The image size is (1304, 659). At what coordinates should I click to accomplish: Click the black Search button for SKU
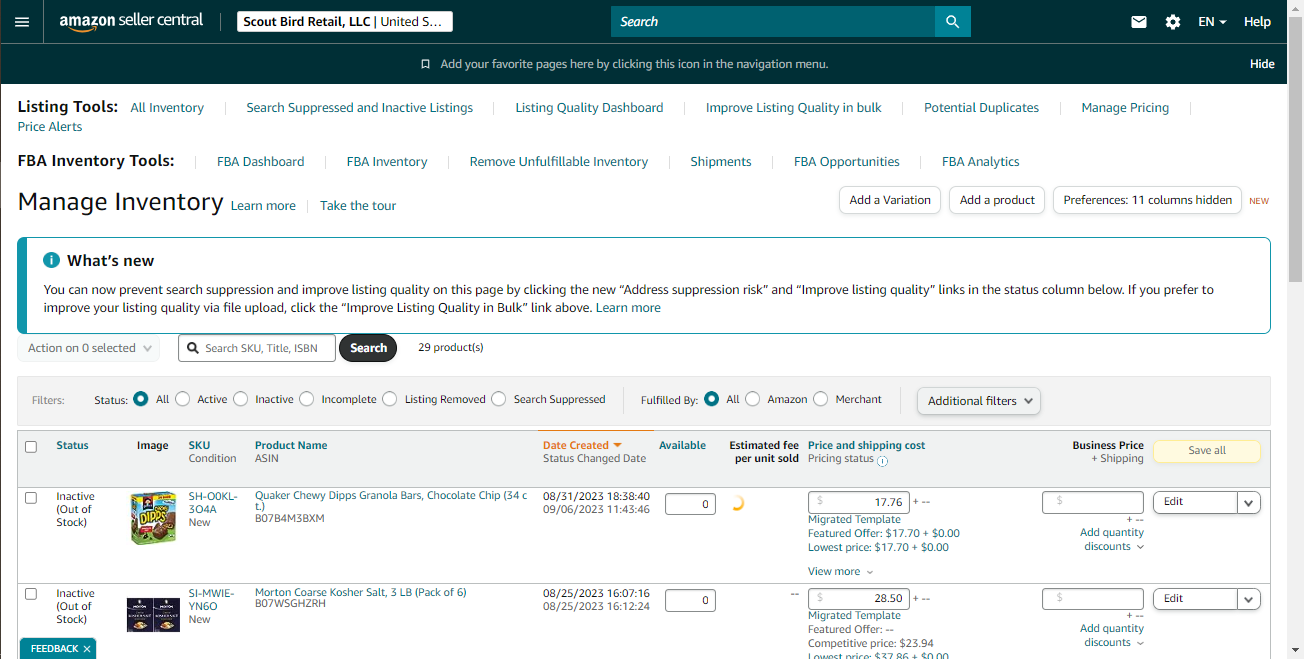[368, 348]
